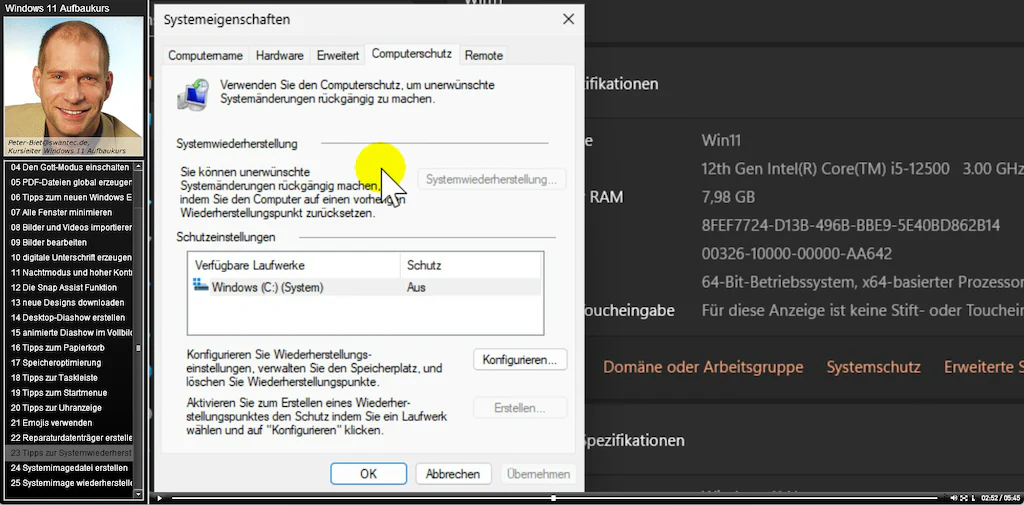Viewport: 1024px width, 505px height.
Task: Click the Übernehmen button
Action: pyautogui.click(x=539, y=474)
